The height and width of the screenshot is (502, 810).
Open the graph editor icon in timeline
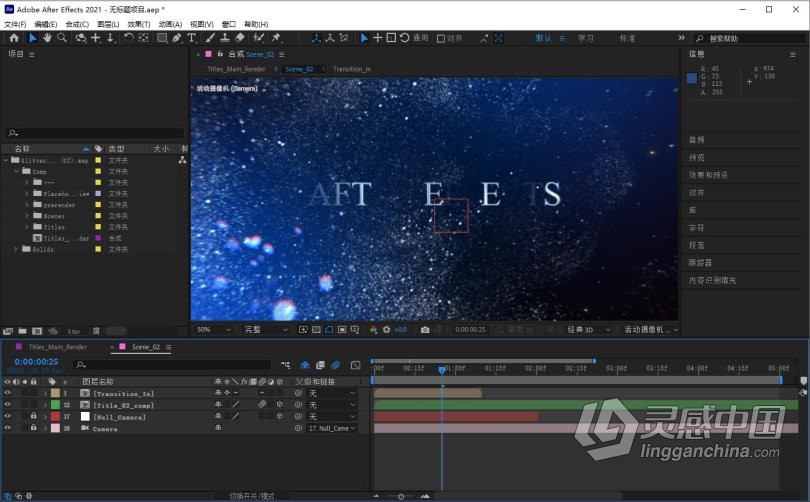[x=355, y=365]
